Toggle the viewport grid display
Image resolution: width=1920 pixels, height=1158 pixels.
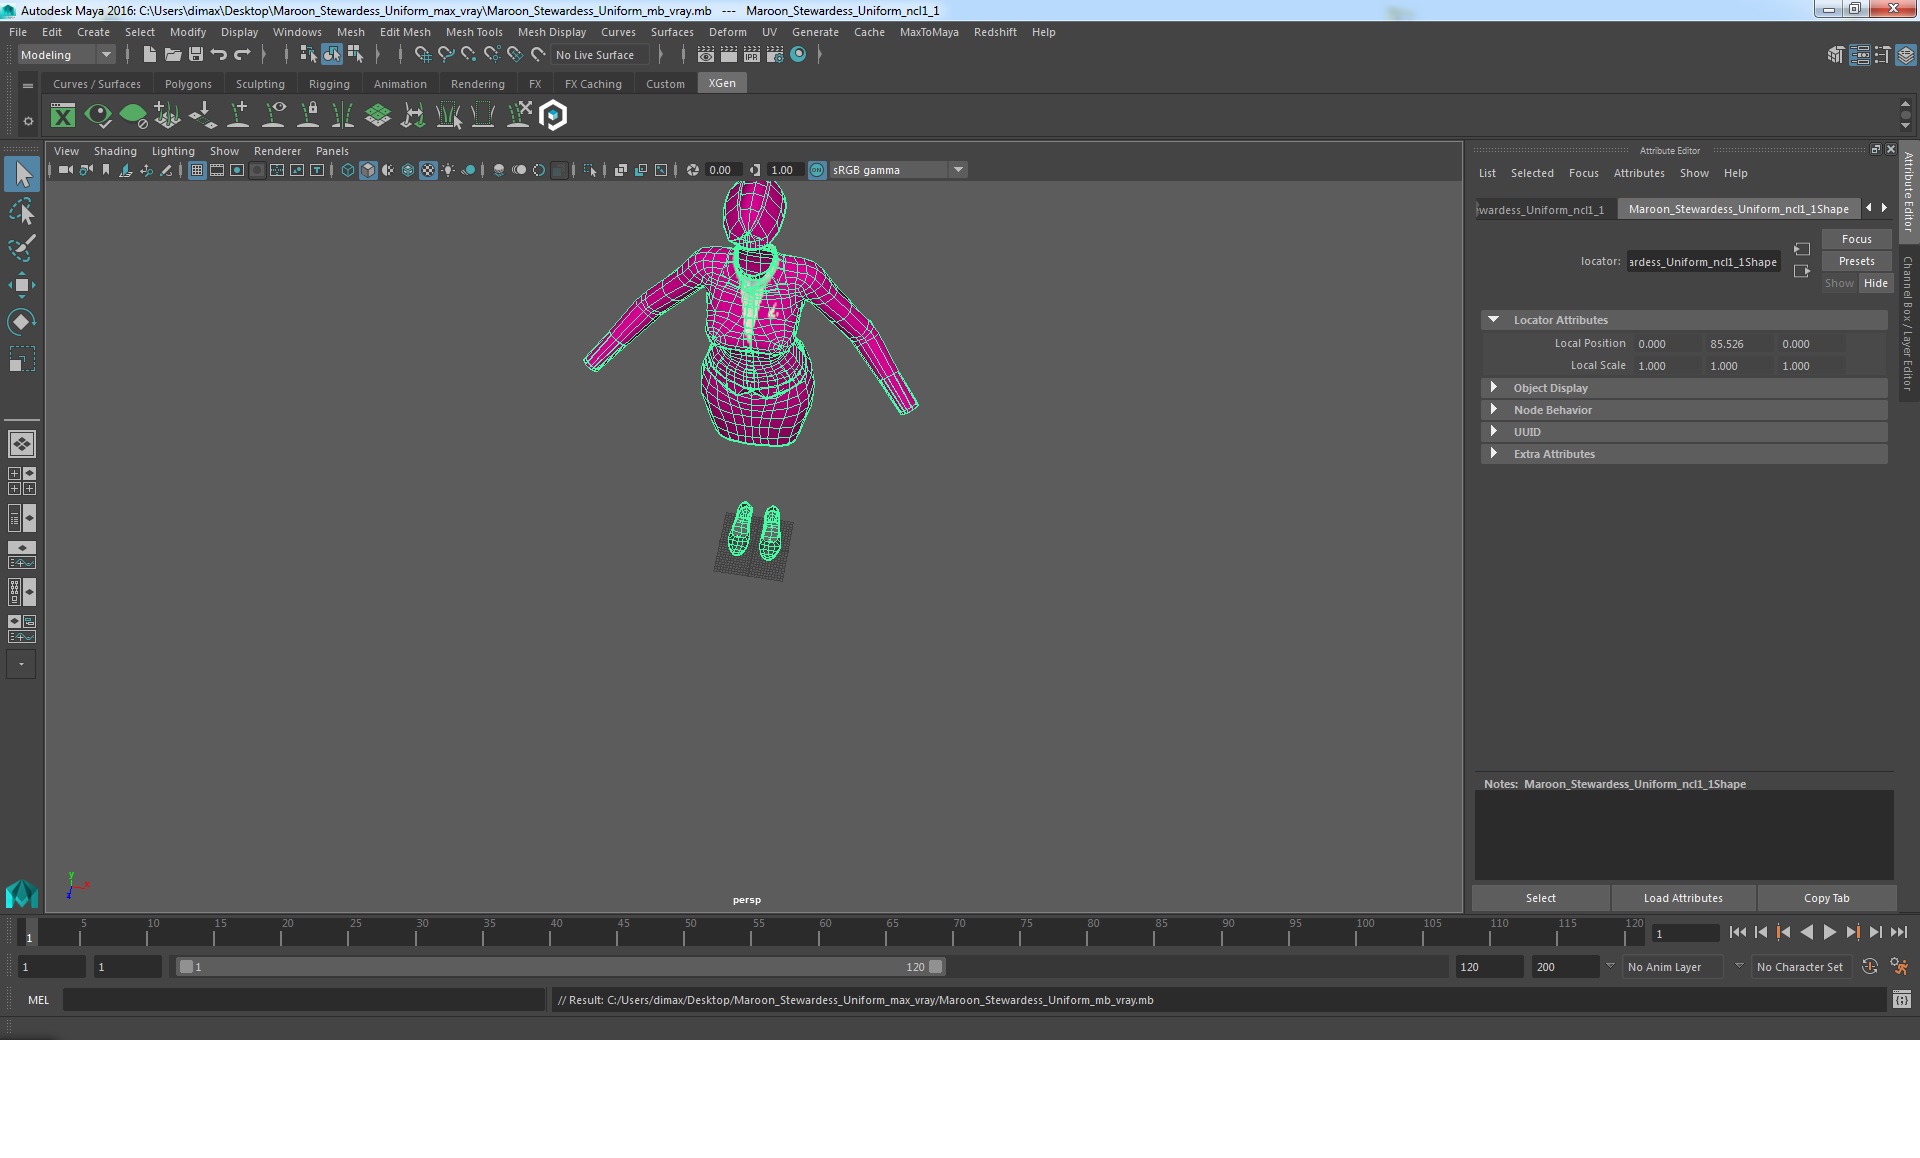point(197,170)
